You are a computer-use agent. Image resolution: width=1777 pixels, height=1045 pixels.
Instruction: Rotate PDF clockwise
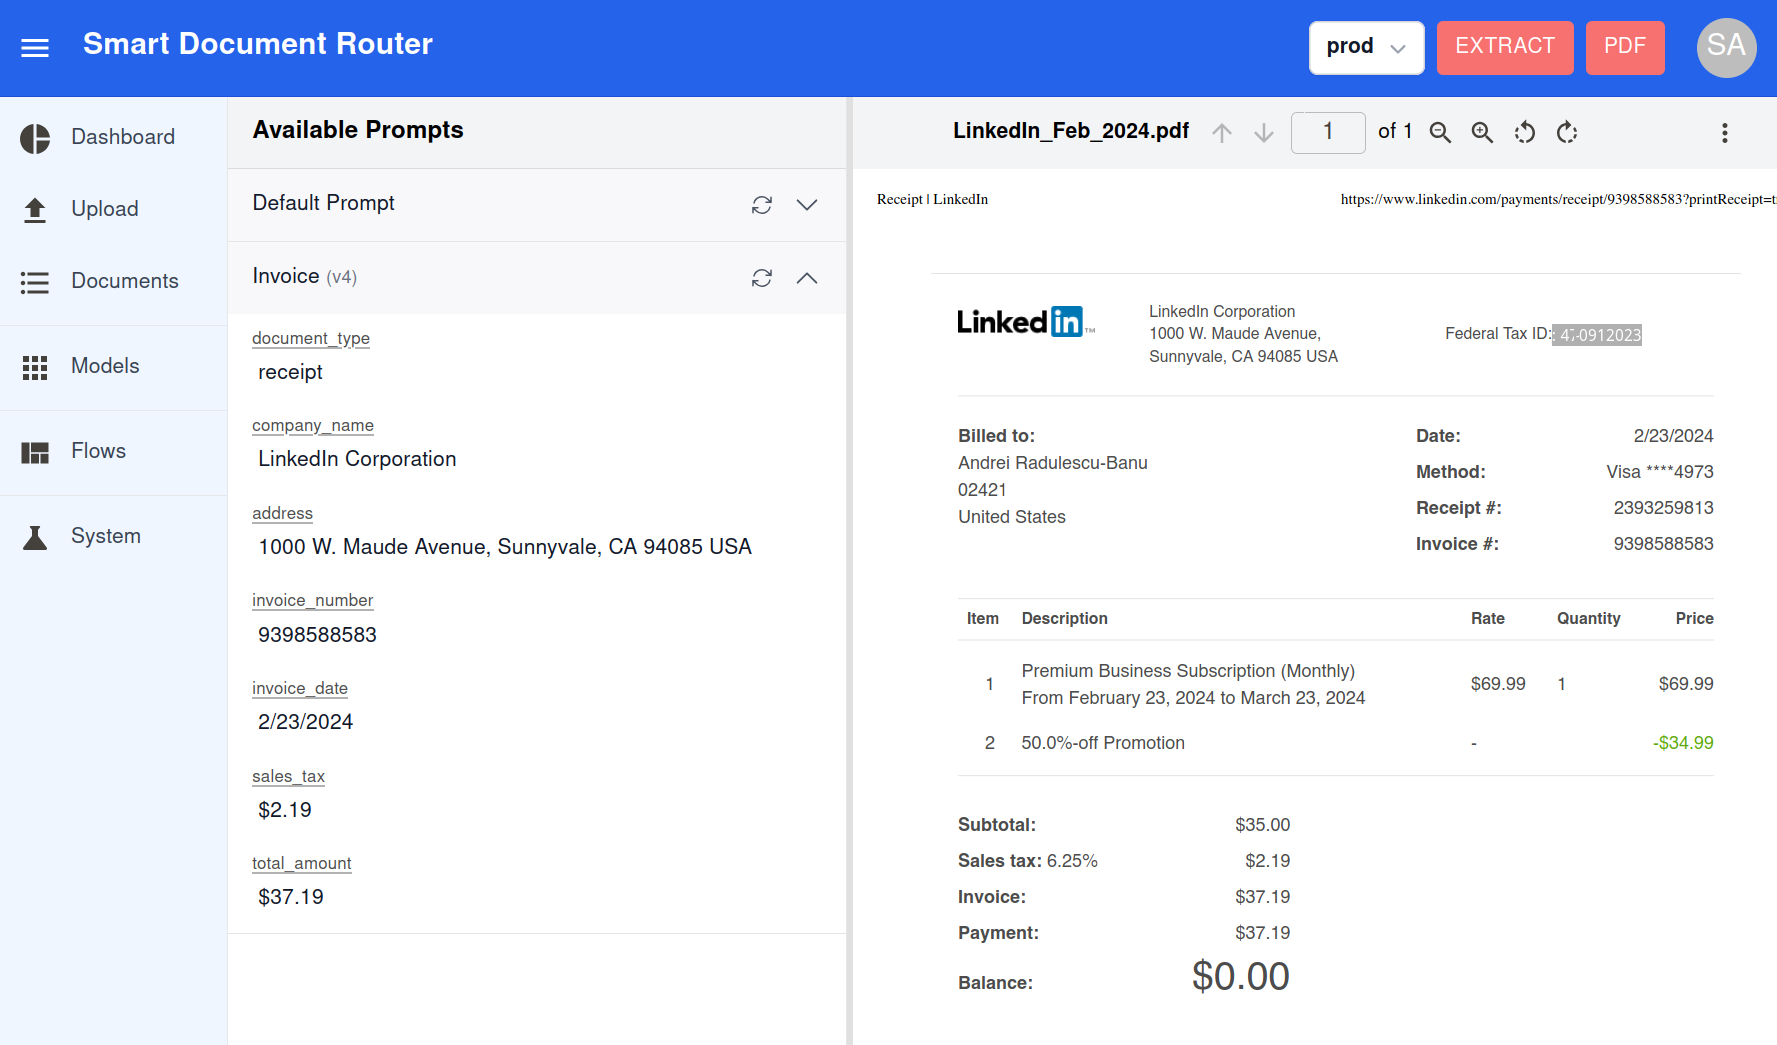pyautogui.click(x=1567, y=133)
